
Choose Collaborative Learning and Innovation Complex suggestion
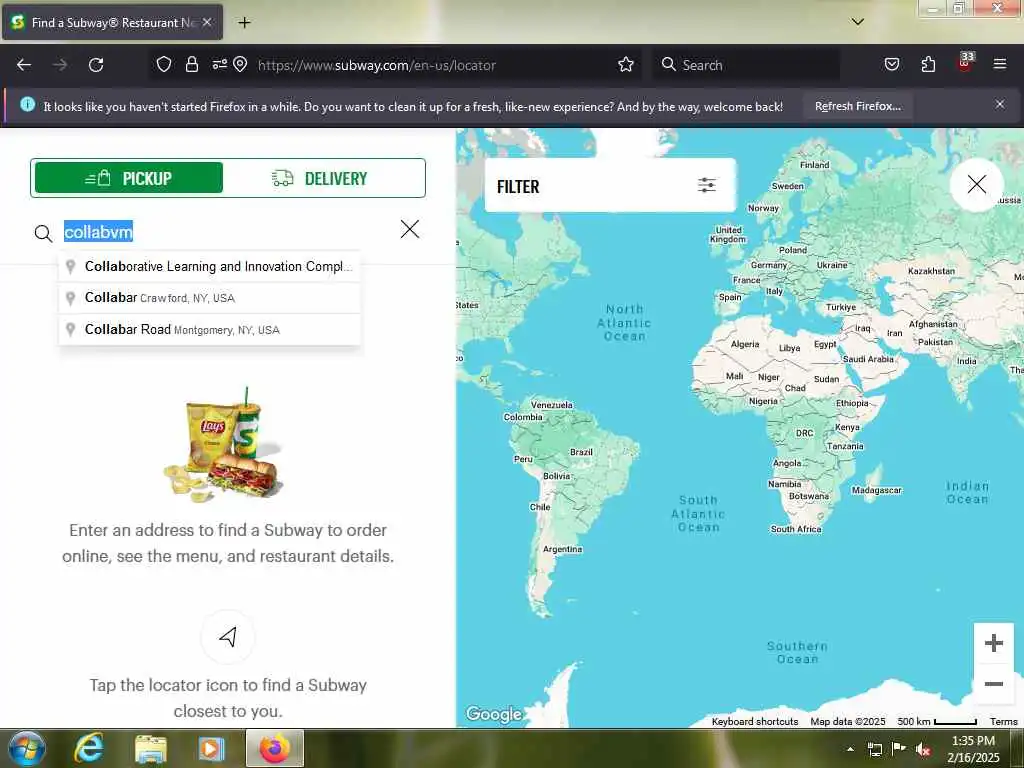point(210,266)
